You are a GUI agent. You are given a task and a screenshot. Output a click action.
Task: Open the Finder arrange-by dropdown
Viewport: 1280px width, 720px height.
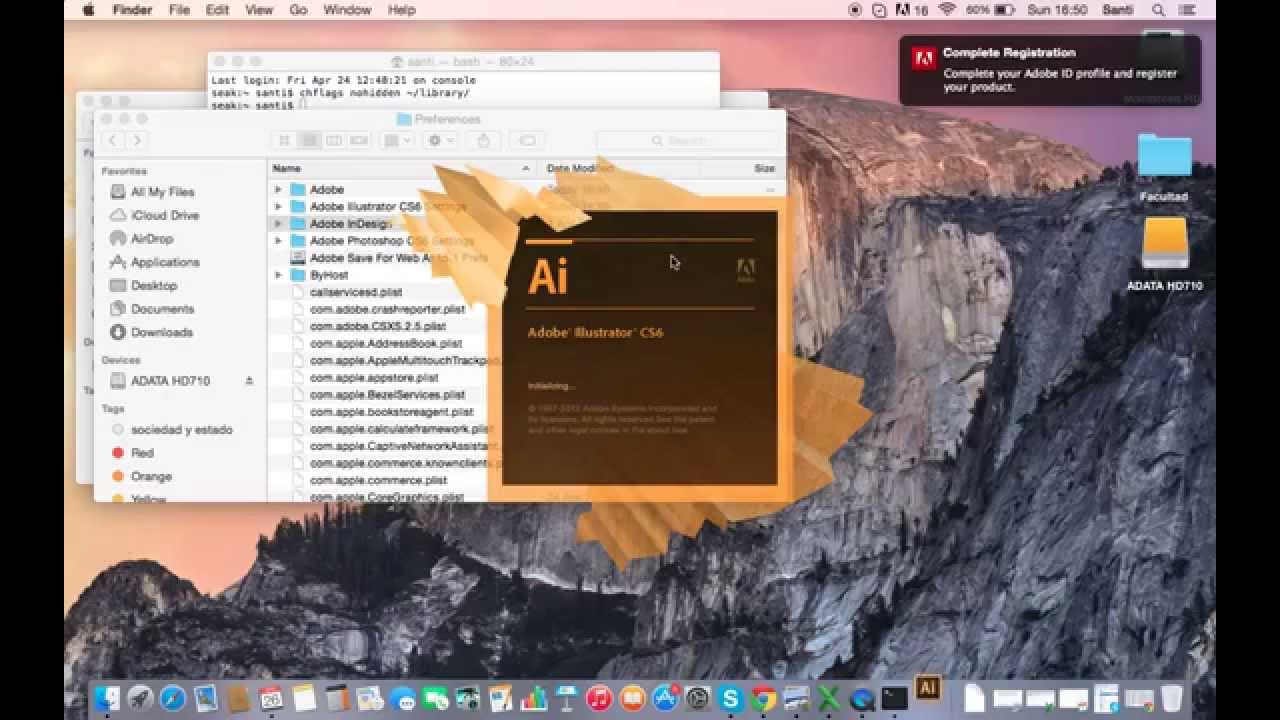tap(397, 141)
